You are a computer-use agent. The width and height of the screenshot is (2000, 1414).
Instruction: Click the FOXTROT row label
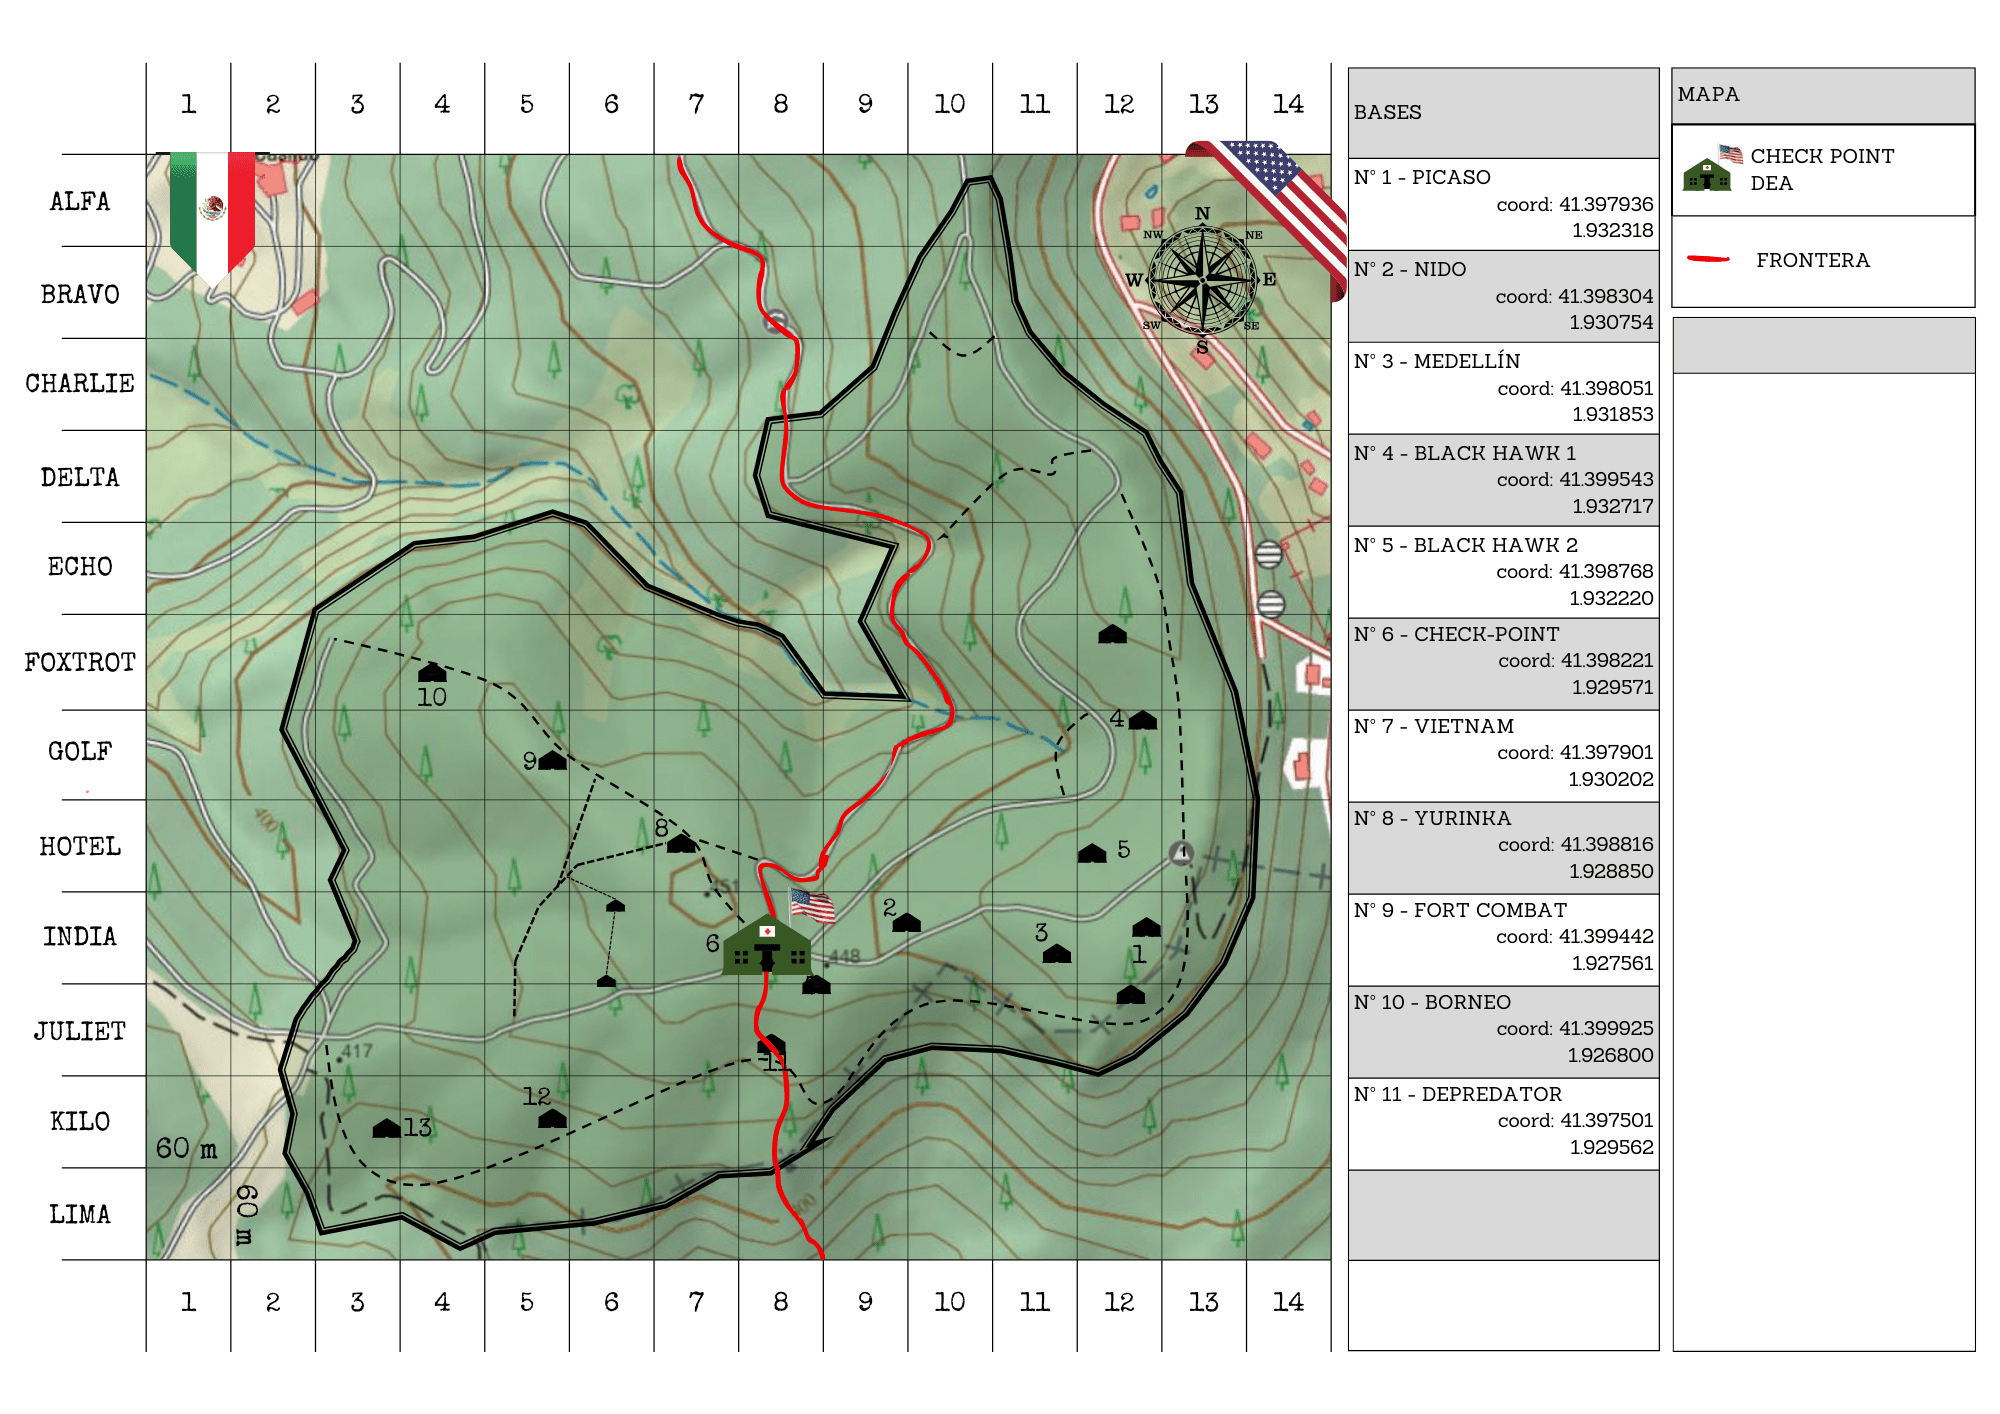[x=80, y=662]
